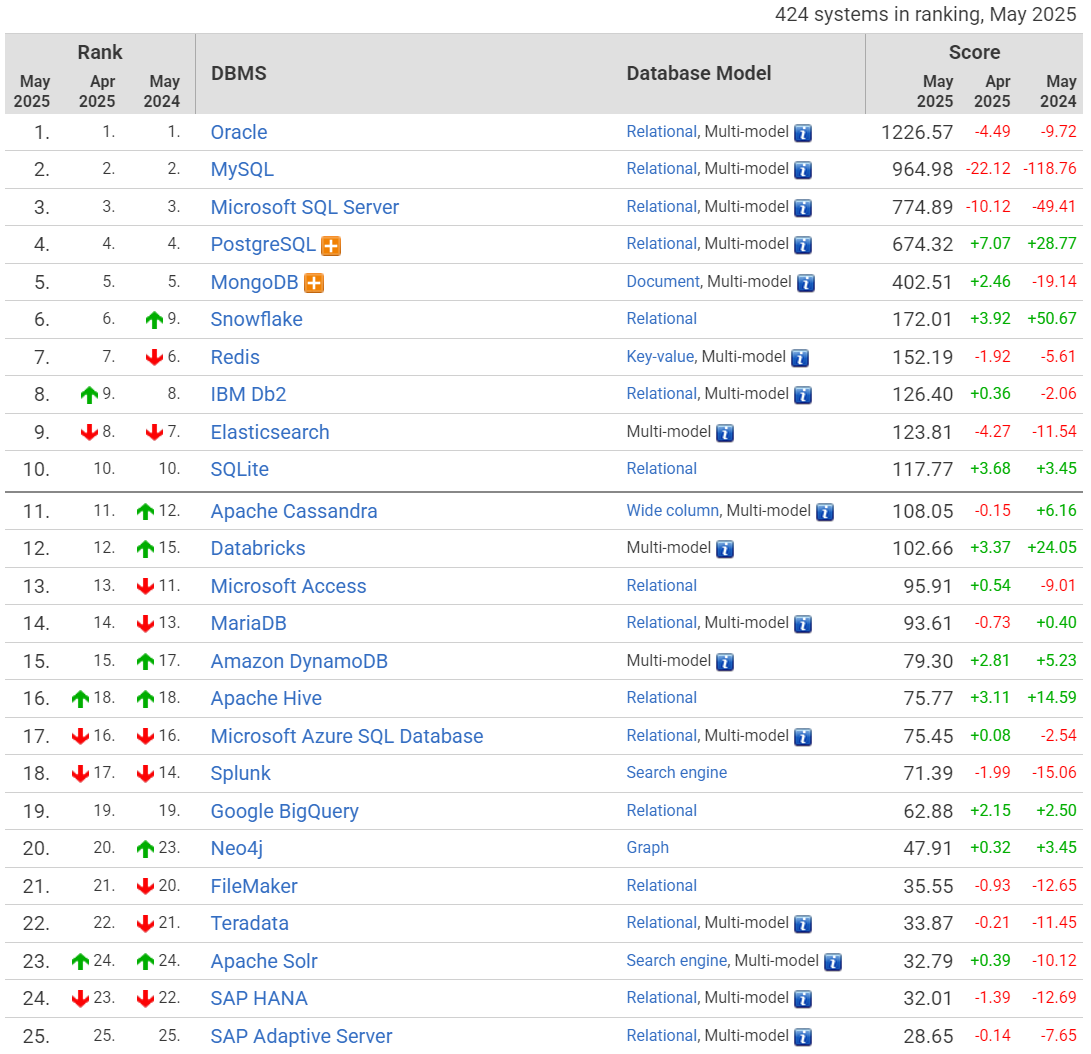Click Teradata multi-model info icon
Image resolution: width=1091 pixels, height=1054 pixels.
[x=803, y=925]
